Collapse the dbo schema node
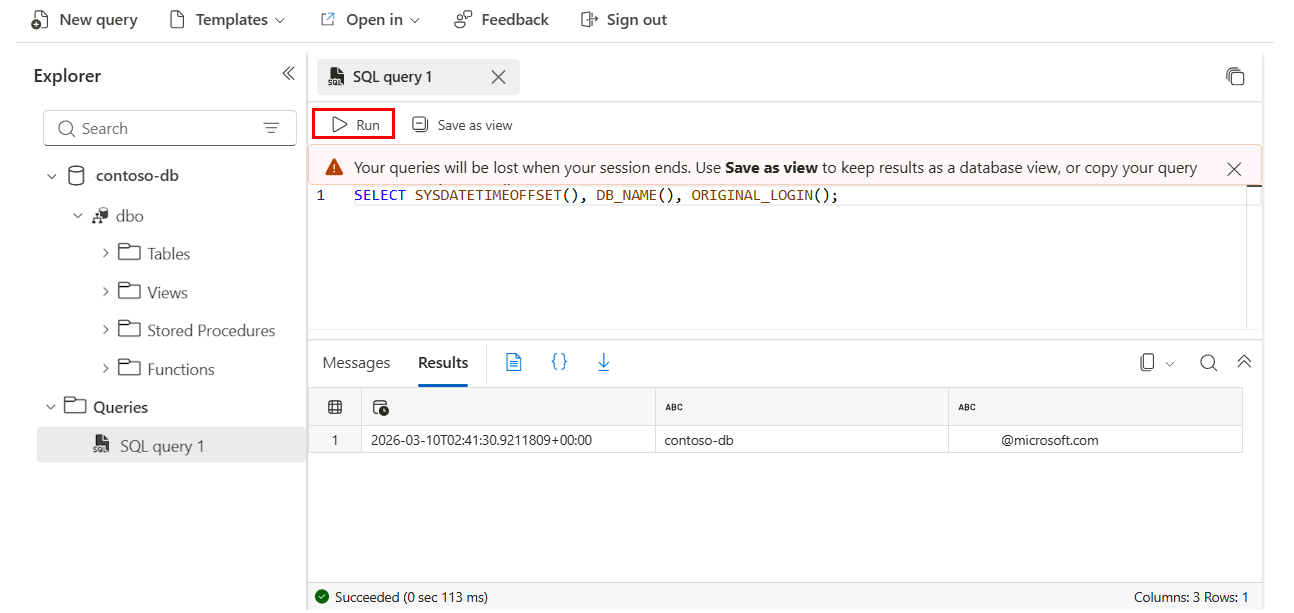Viewport: 1294px width, 613px height. pyautogui.click(x=77, y=216)
